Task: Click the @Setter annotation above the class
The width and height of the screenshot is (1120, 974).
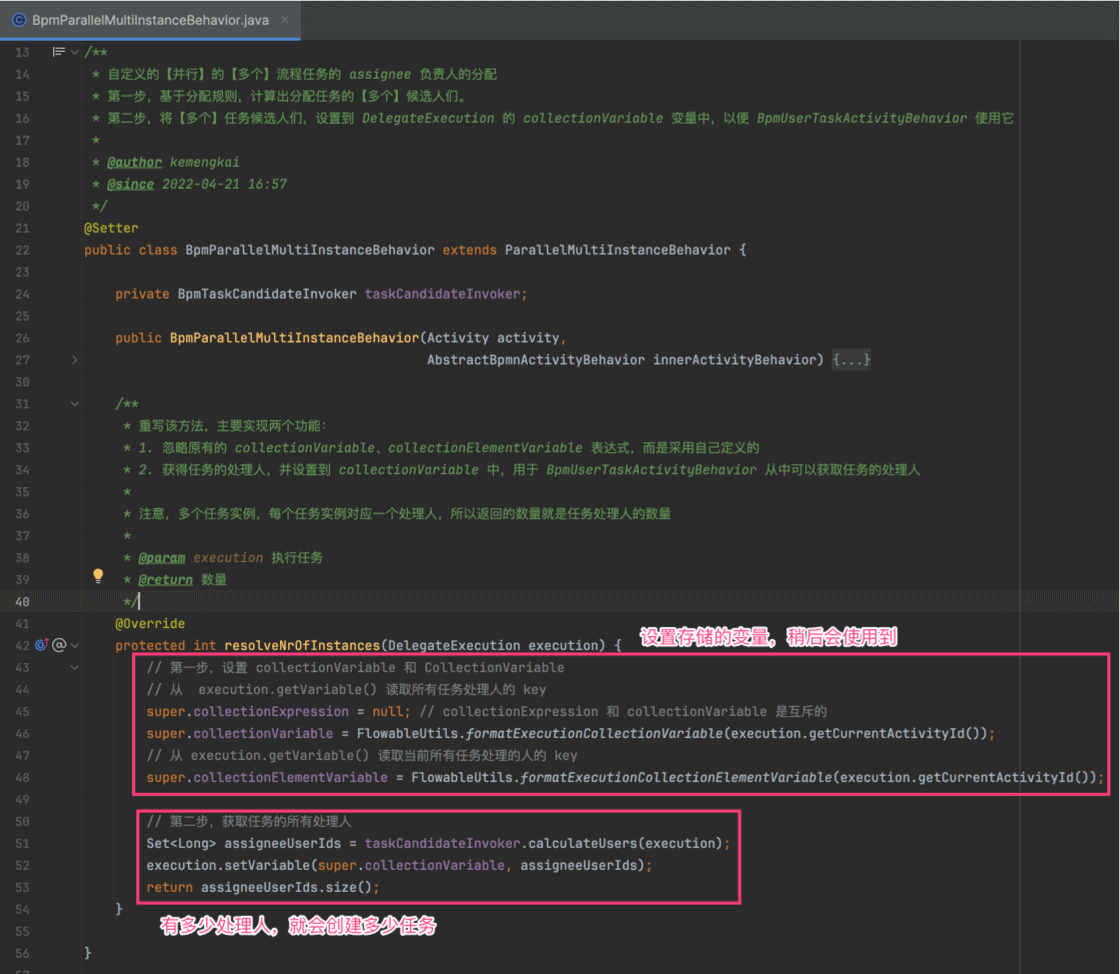Action: [x=111, y=228]
